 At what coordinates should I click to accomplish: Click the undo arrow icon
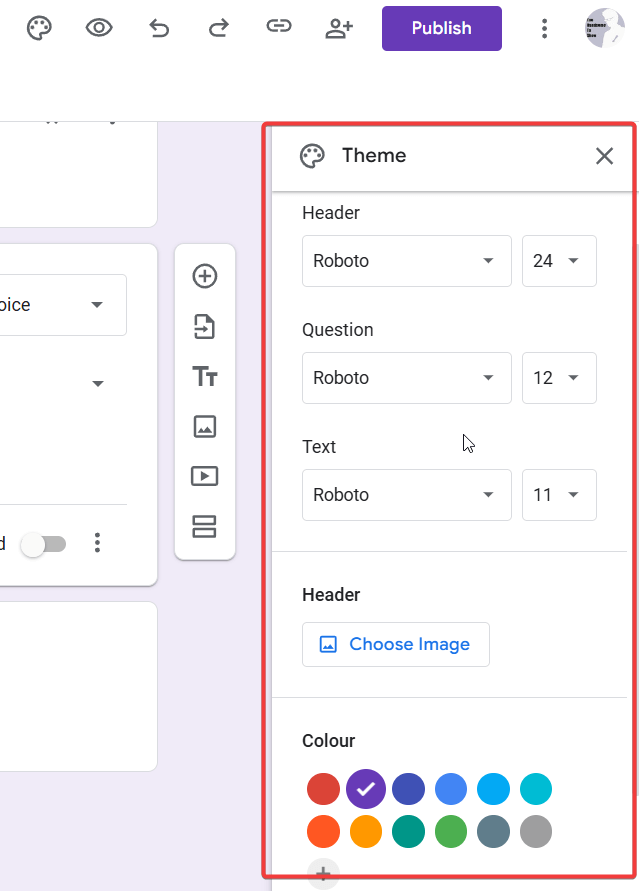coord(159,28)
